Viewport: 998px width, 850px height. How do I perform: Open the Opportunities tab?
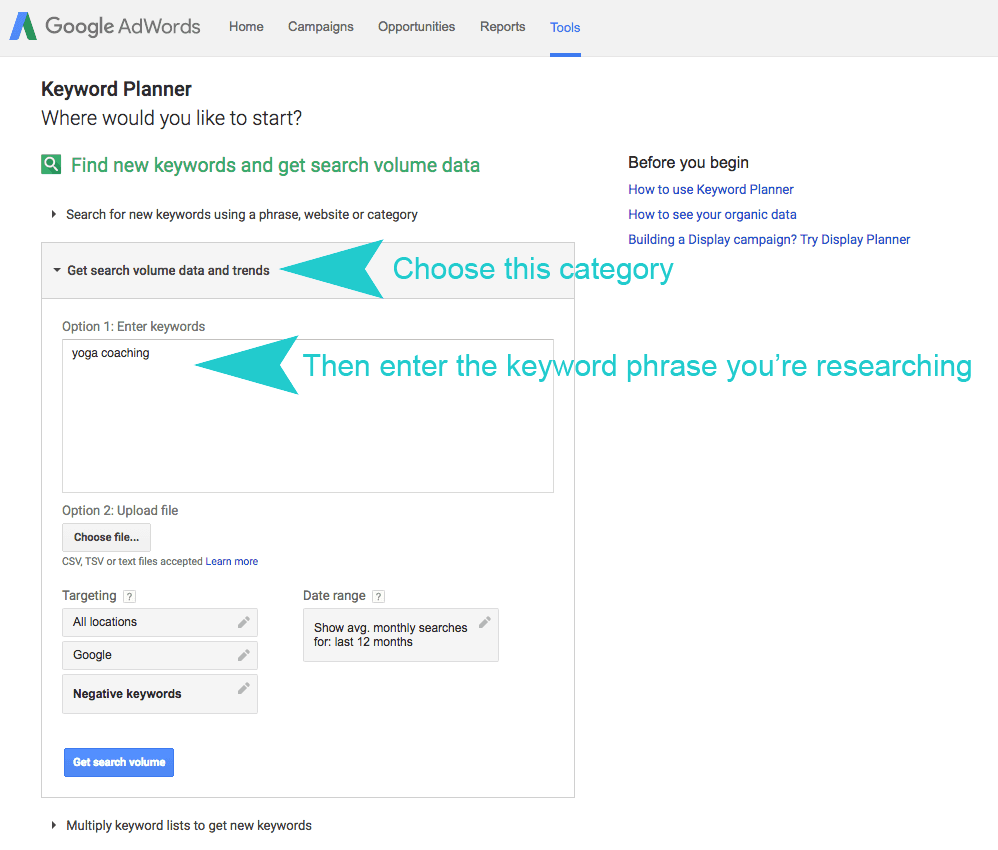point(416,27)
